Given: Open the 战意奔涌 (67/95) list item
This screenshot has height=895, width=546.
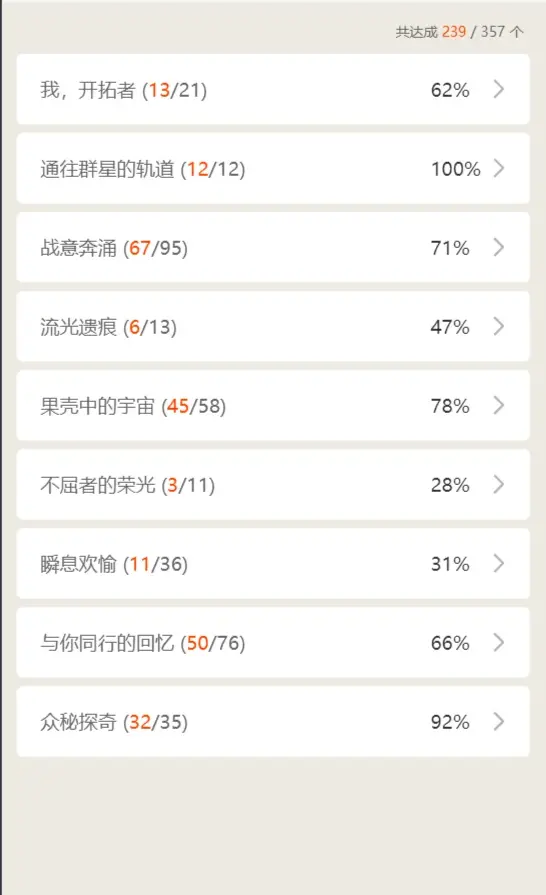Looking at the screenshot, I should [273, 247].
